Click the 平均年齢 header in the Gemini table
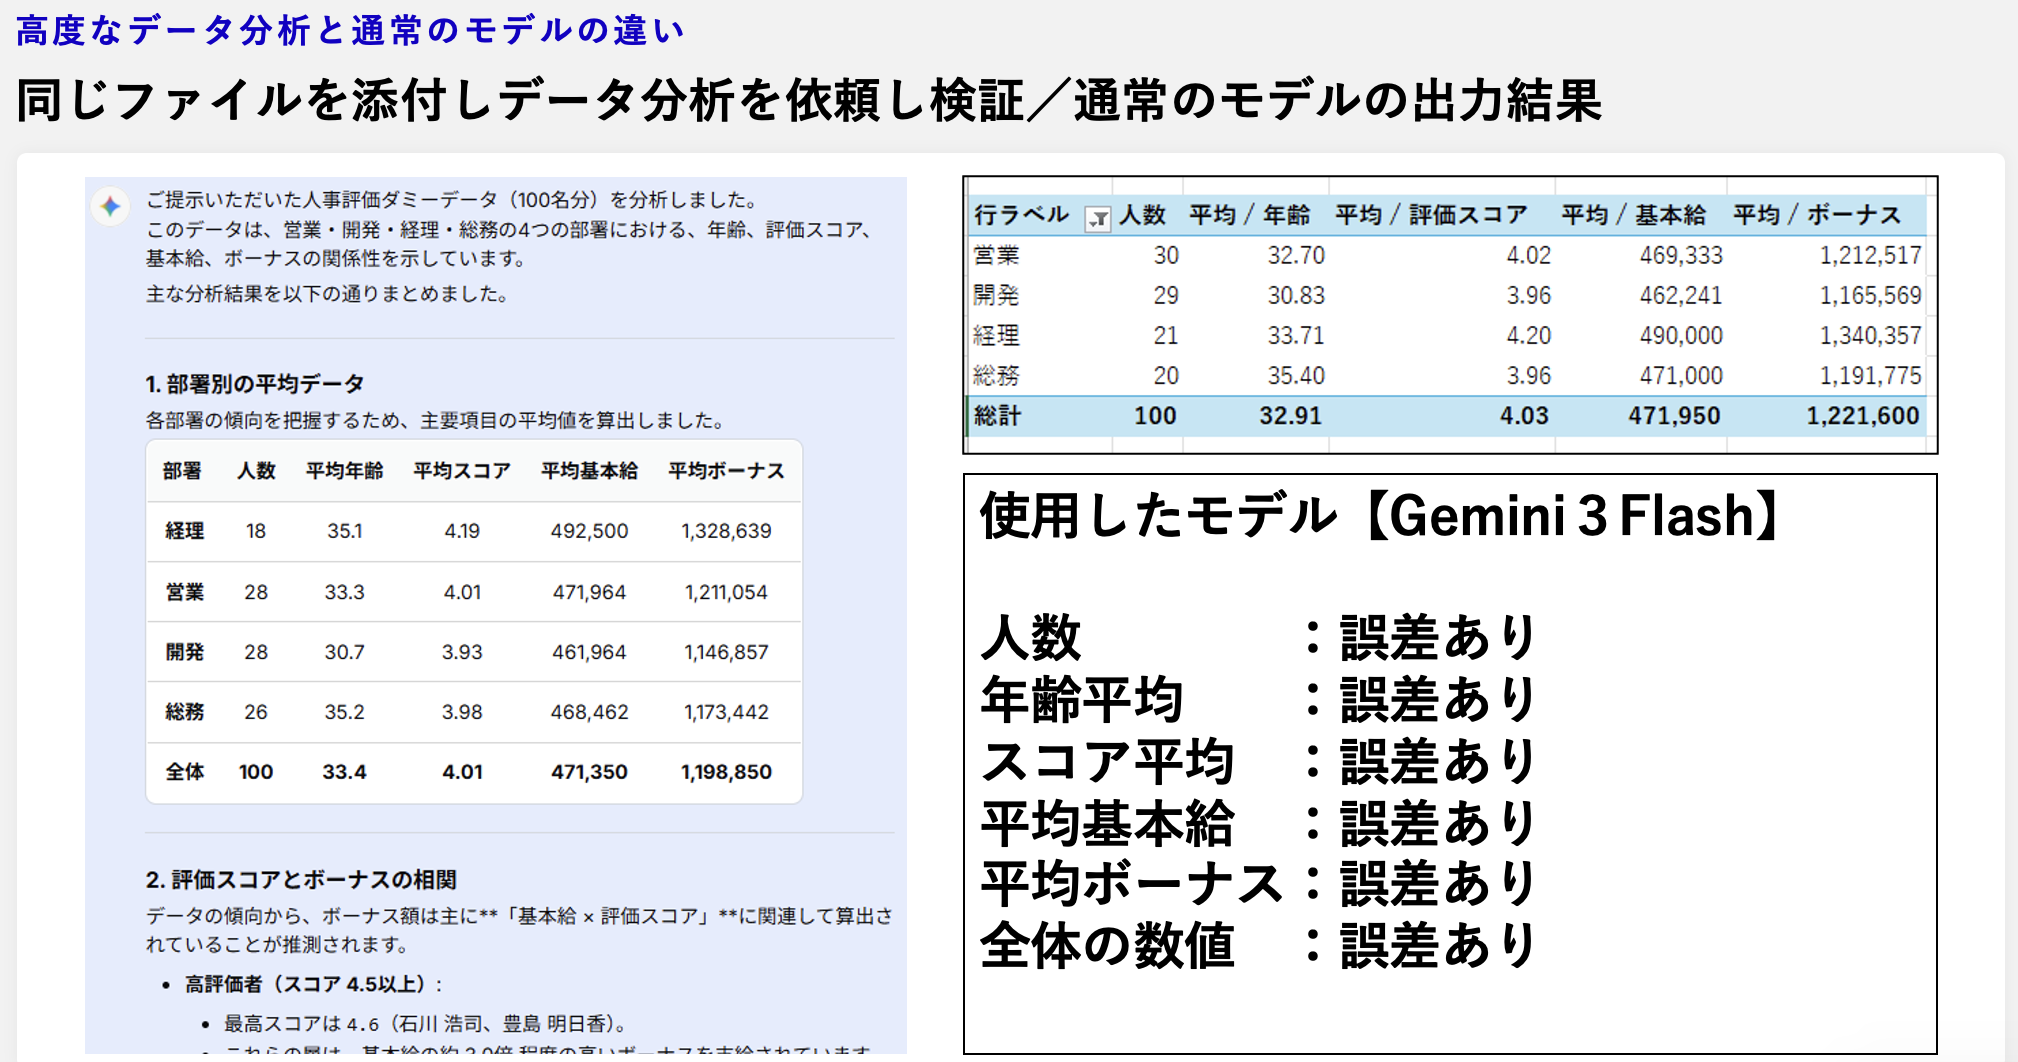Viewport: 2018px width, 1062px height. pos(344,471)
